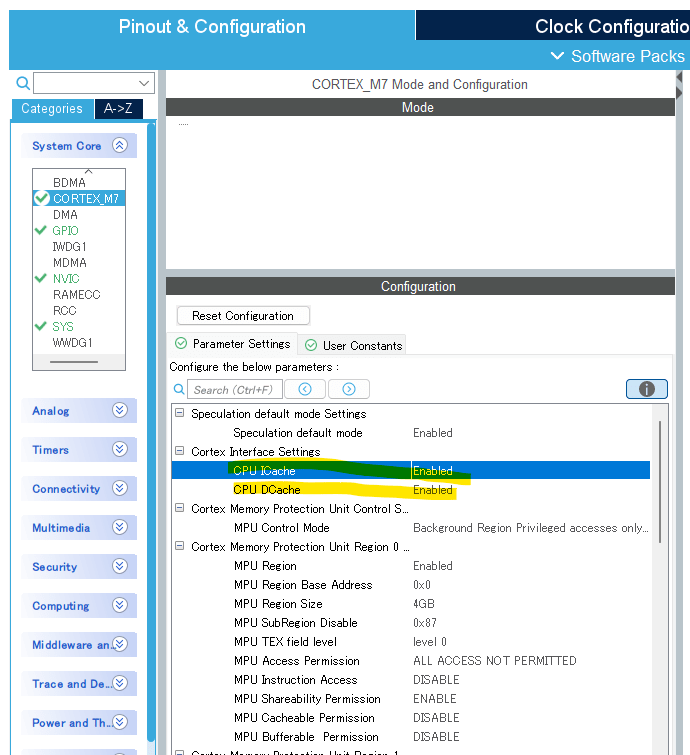
Task: Change MPU Region Size 4GB value
Action: coord(424,604)
